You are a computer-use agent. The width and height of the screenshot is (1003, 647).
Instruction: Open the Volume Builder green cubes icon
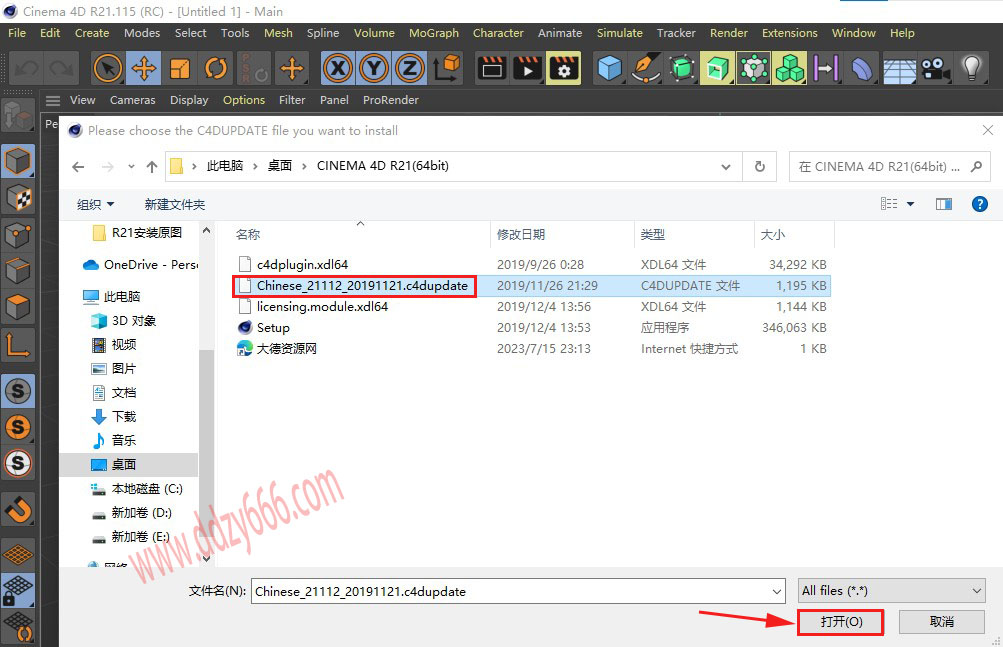789,68
